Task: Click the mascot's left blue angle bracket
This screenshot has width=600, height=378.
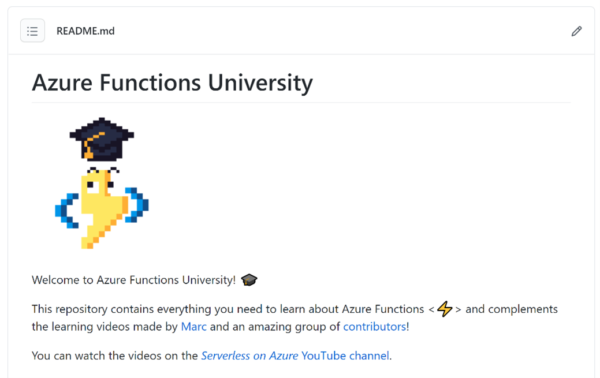Action: (67, 211)
